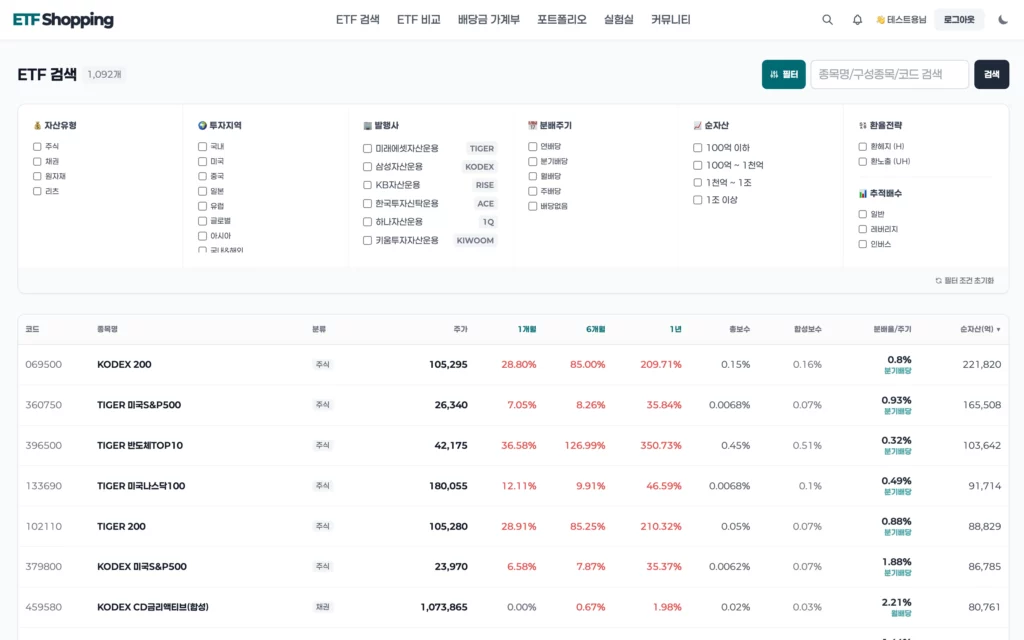The image size is (1024, 640).
Task: Focus the 종목명/구성종목/코드 검색 field
Action: (889, 74)
